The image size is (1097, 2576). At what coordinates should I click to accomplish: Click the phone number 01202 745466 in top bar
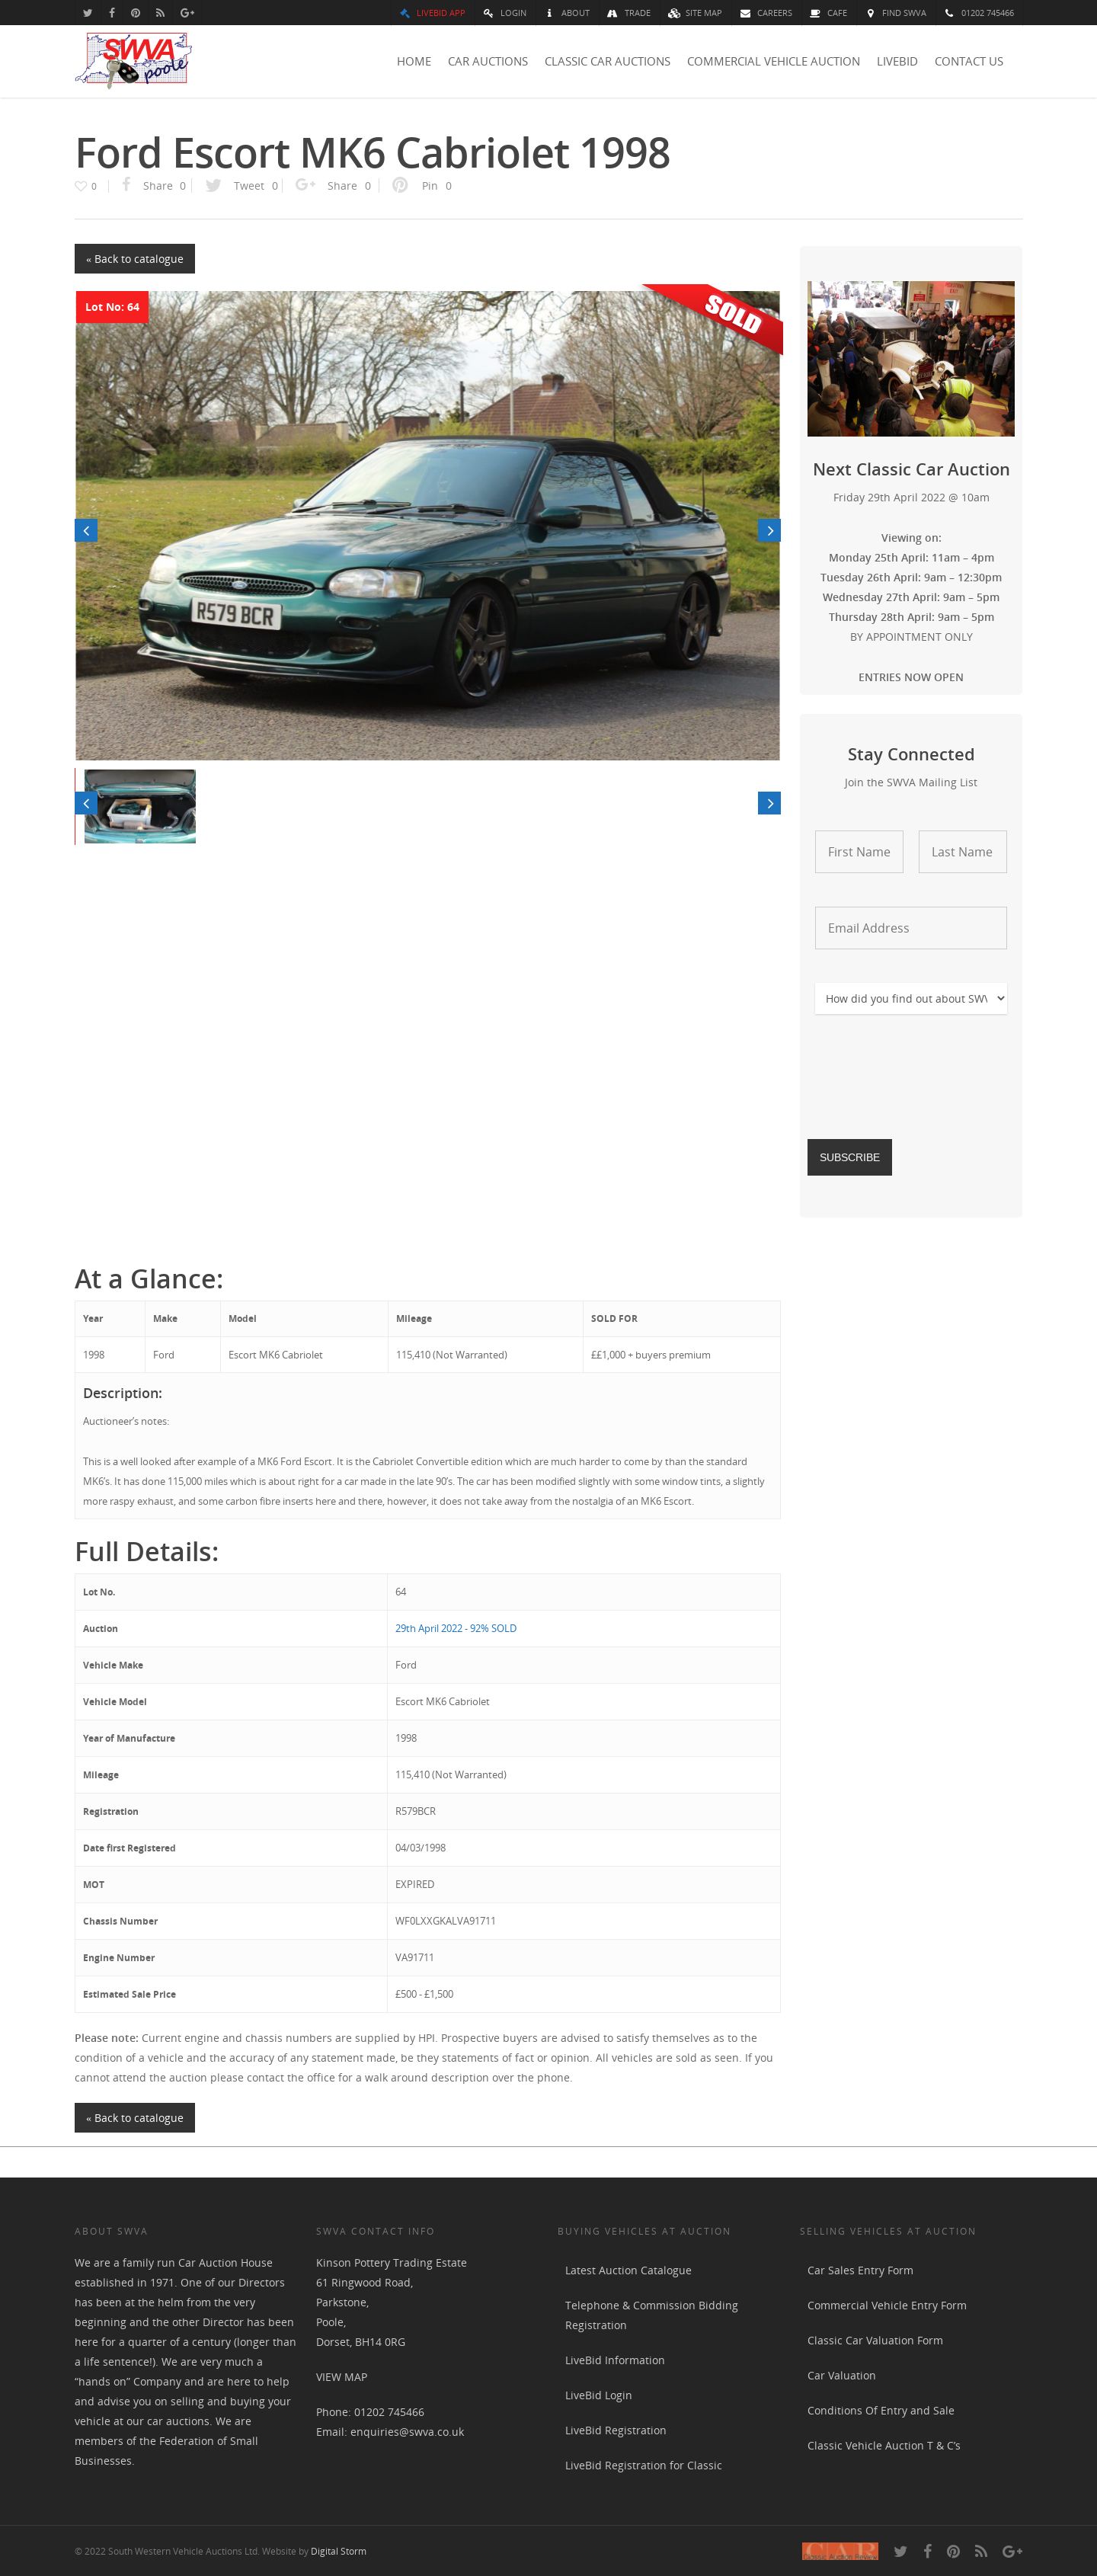pyautogui.click(x=979, y=13)
